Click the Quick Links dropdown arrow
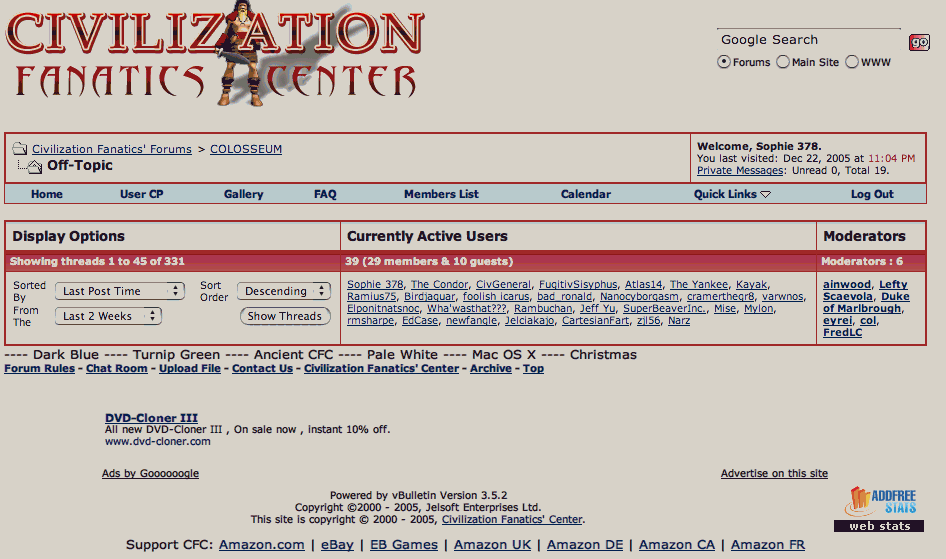Viewport: 946px width, 559px height. click(x=766, y=194)
